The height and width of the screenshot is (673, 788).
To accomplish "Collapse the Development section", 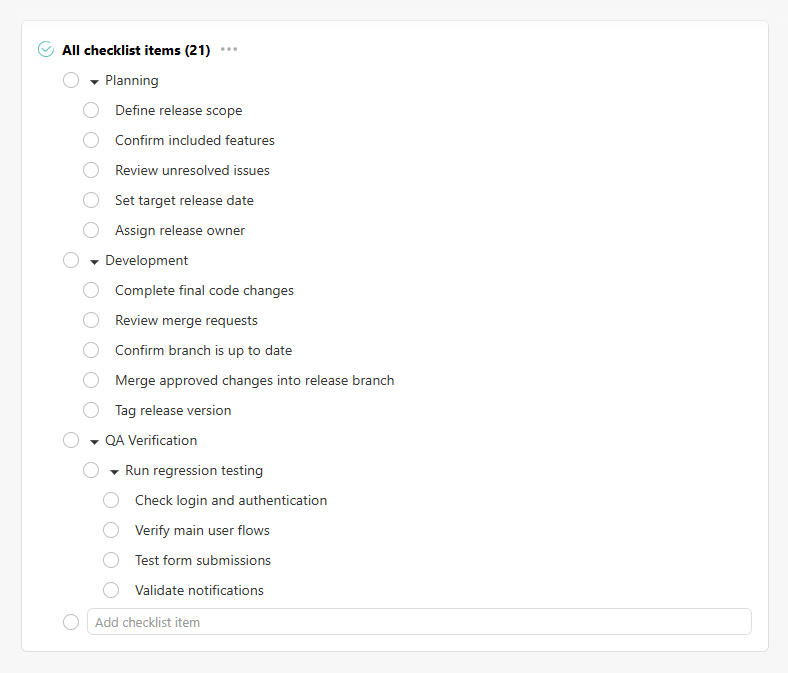I will click(x=94, y=261).
